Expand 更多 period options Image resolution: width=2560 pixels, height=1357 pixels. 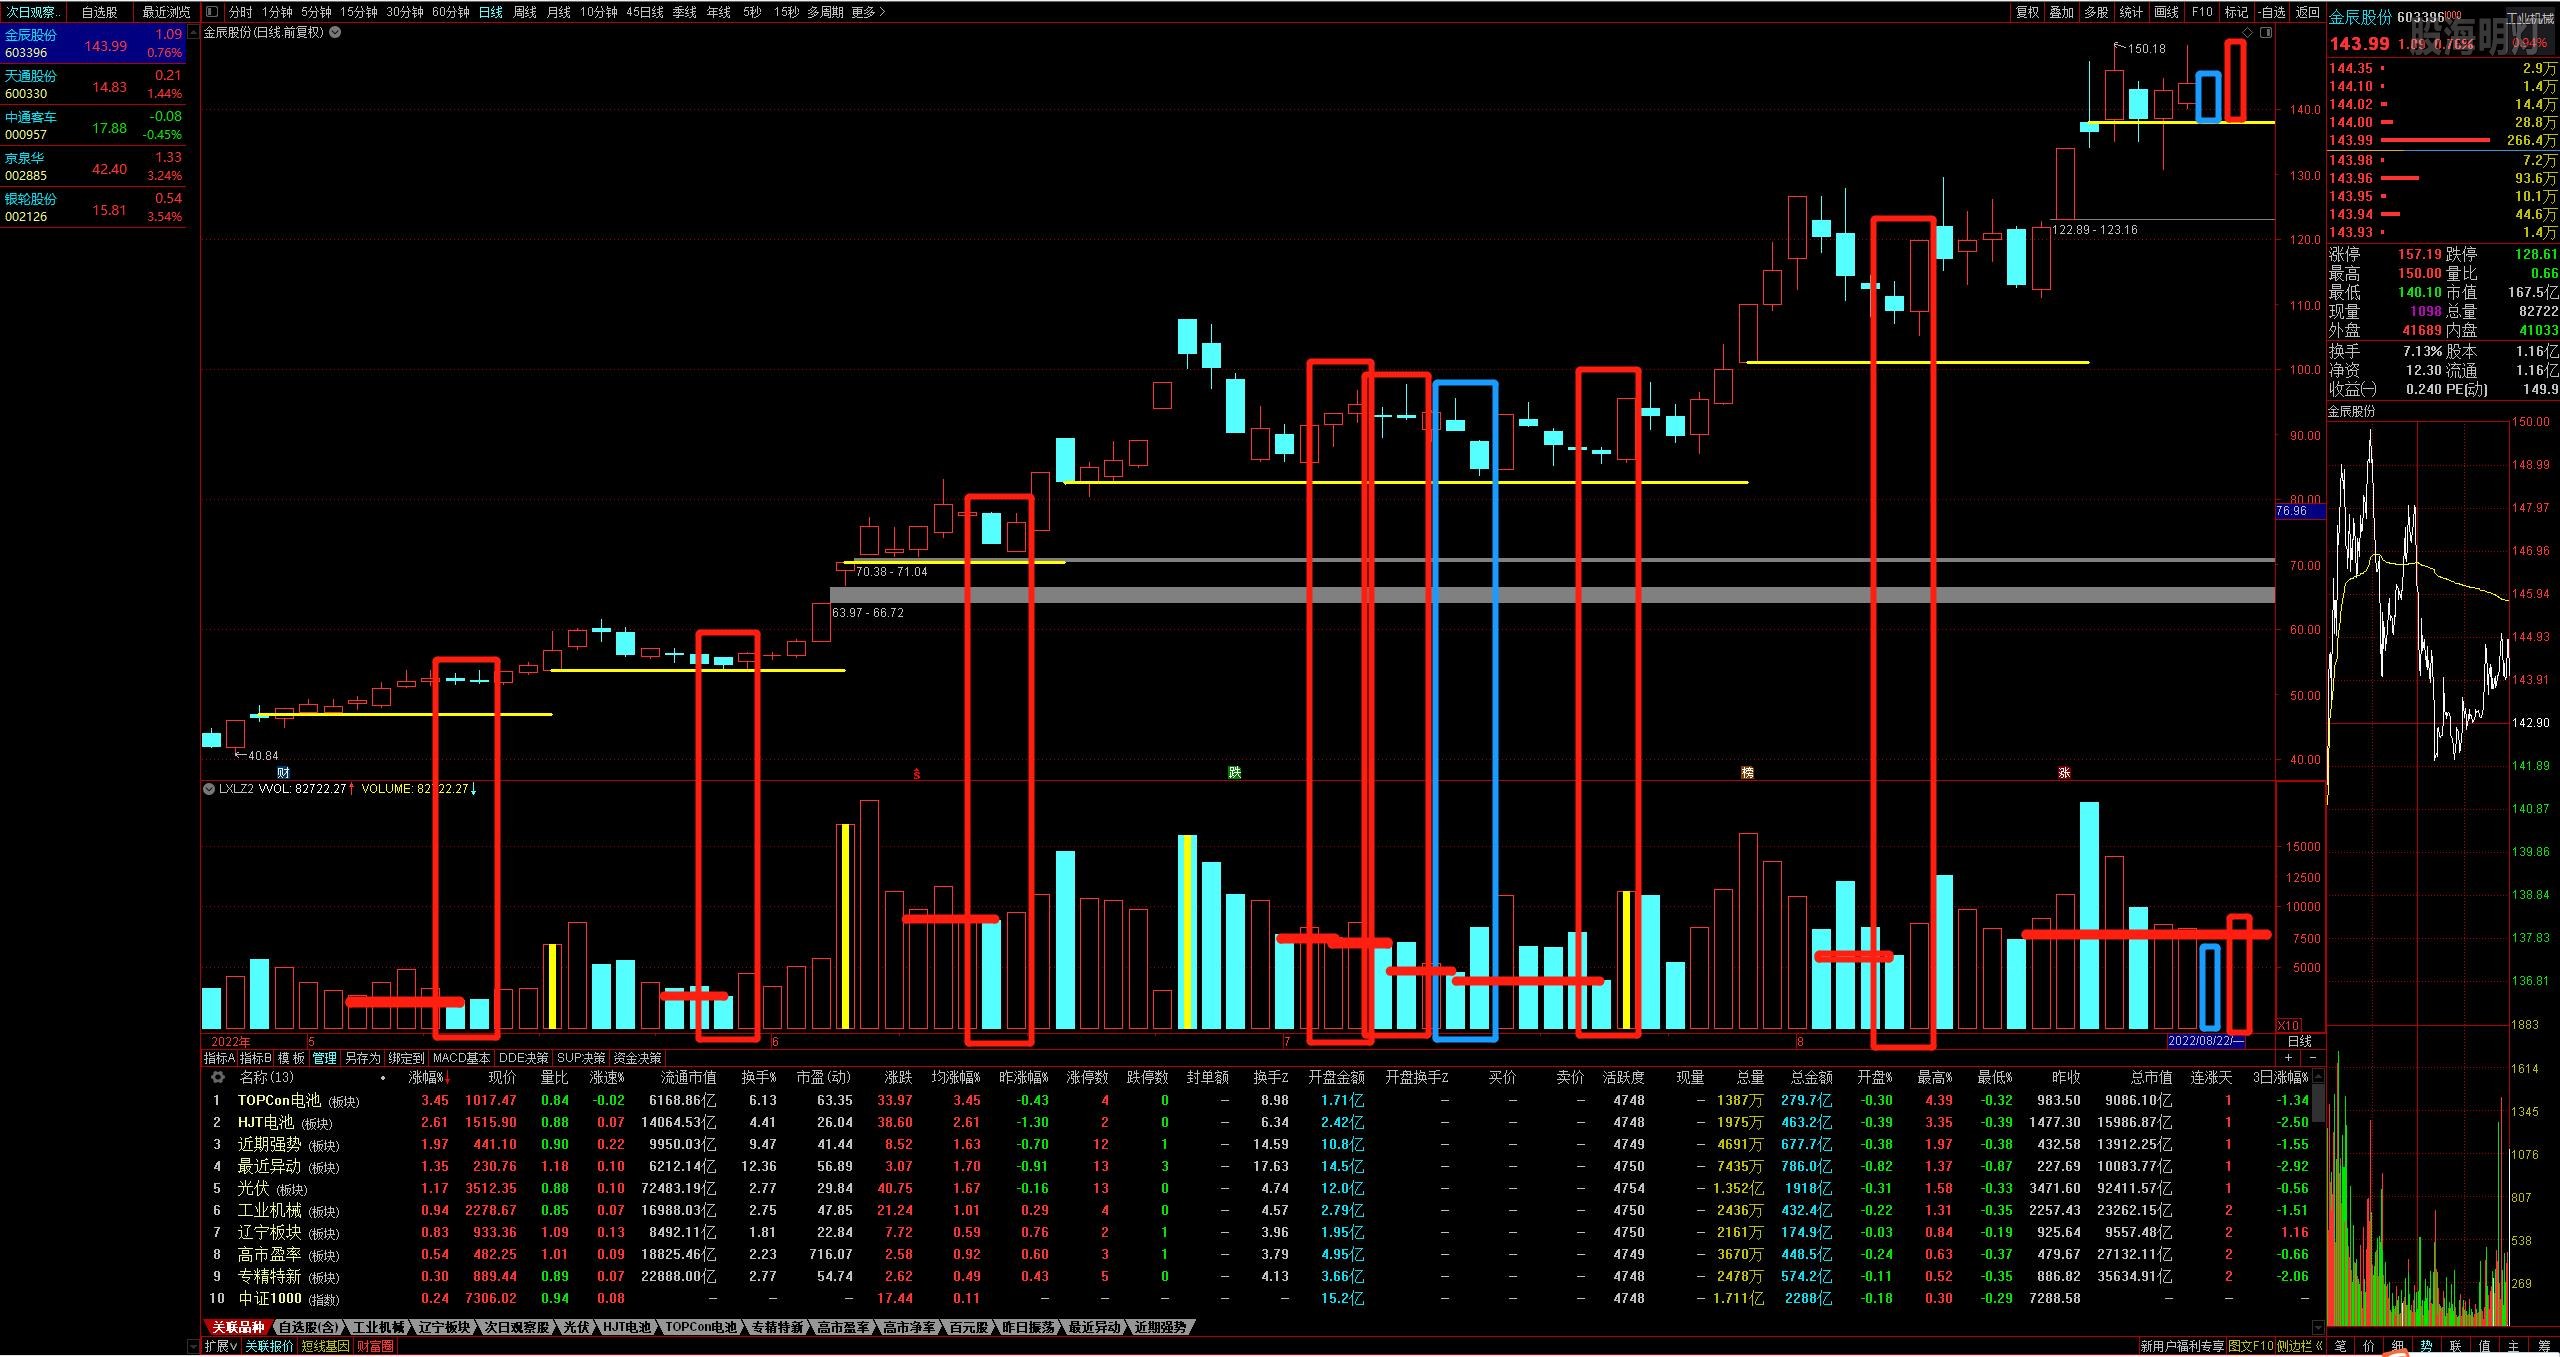868,12
